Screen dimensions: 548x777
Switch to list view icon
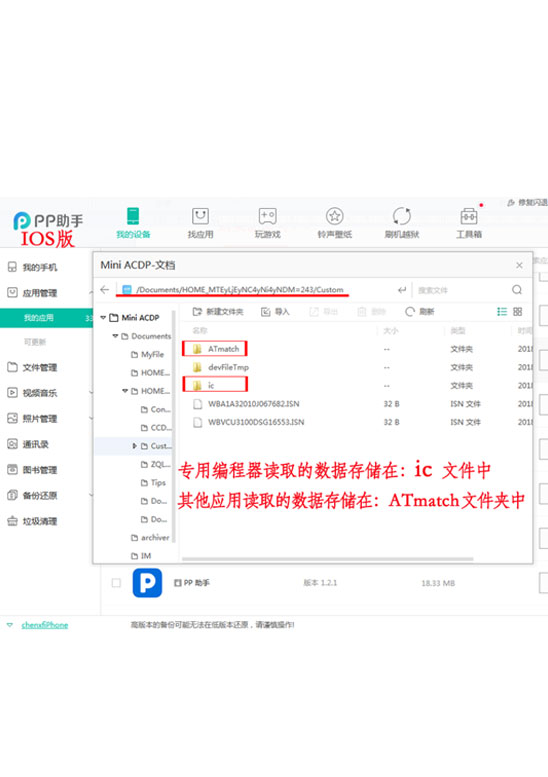click(x=502, y=312)
